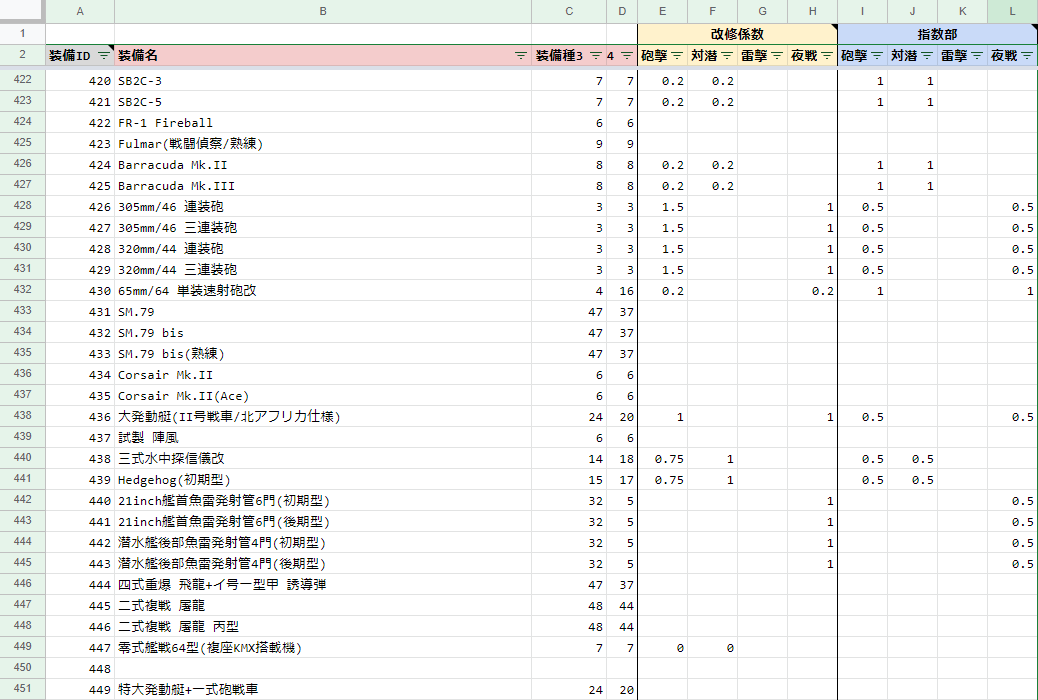Click the cell '試製 陣風'
The width and height of the screenshot is (1038, 700).
(x=323, y=438)
